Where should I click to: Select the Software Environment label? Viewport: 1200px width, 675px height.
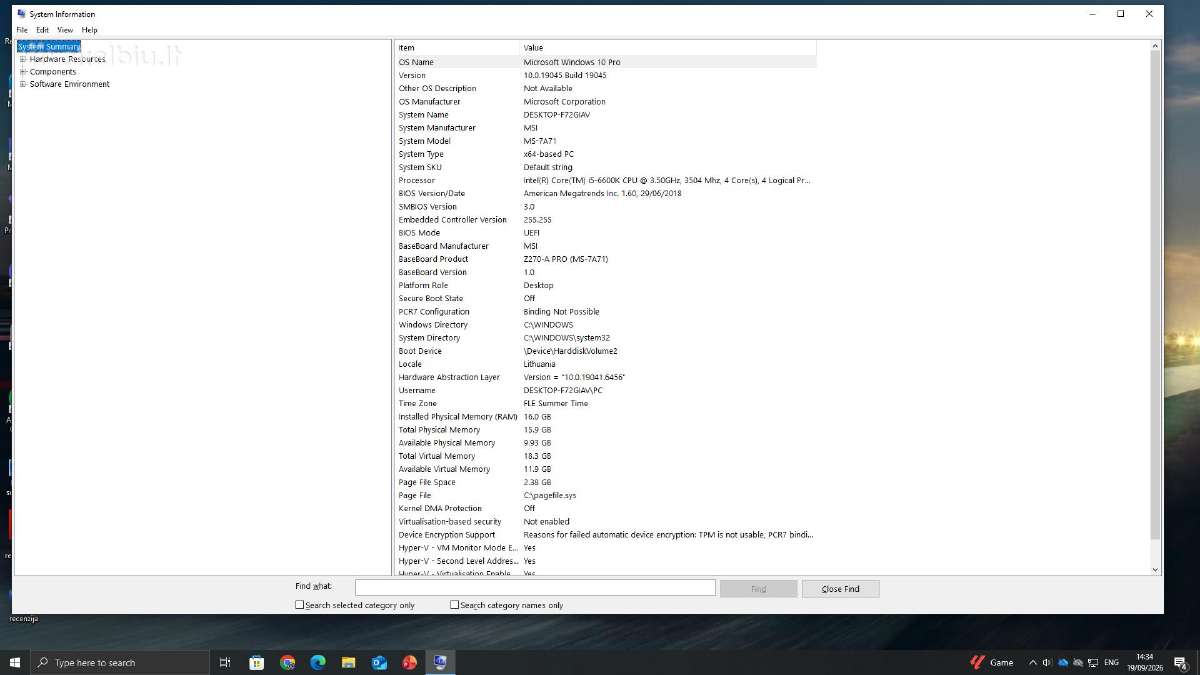tap(70, 84)
